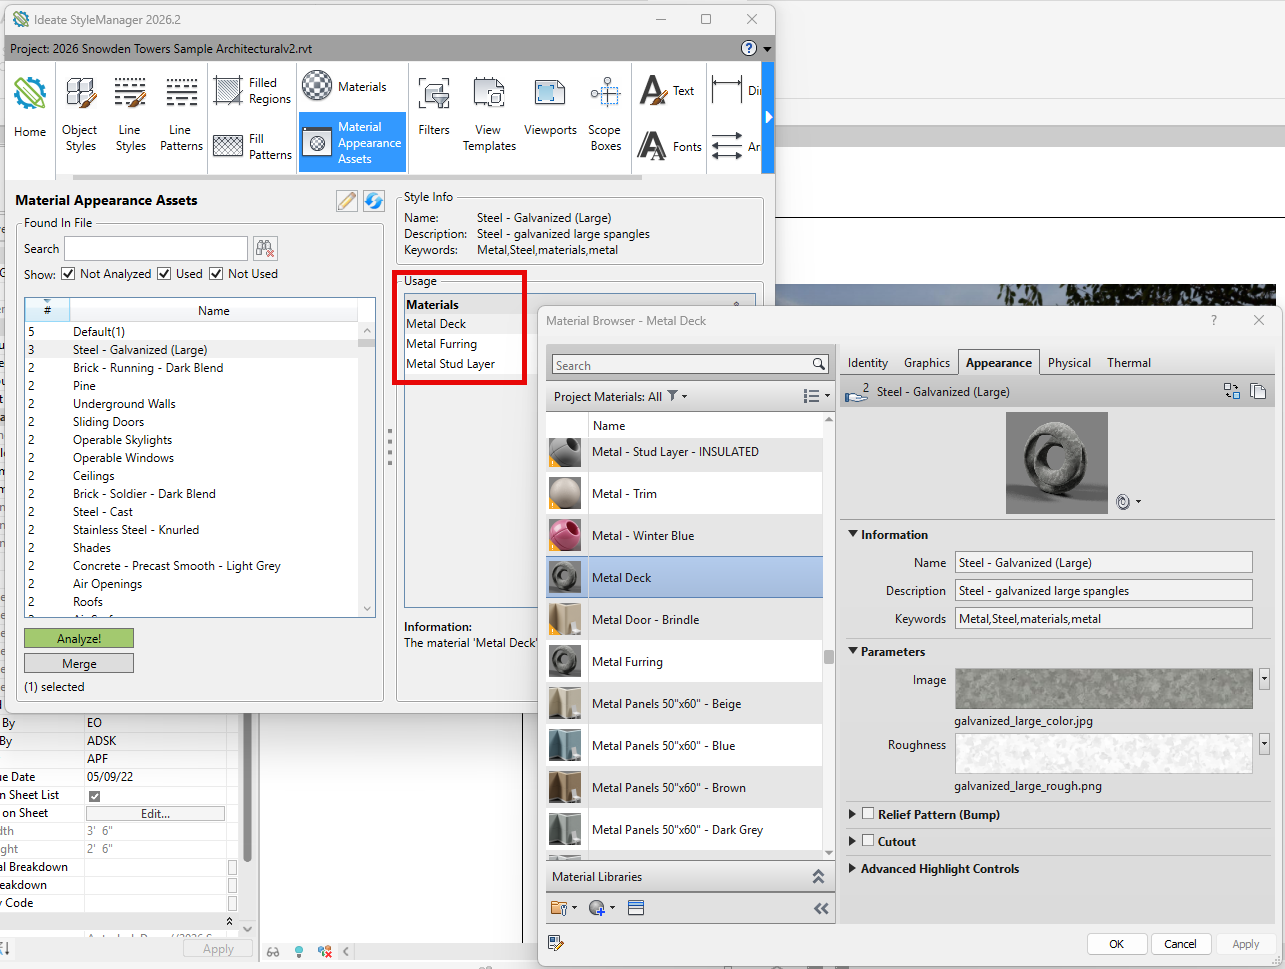Select Metal Furring in the material list
Viewport: 1285px width, 969px height.
[x=684, y=662]
